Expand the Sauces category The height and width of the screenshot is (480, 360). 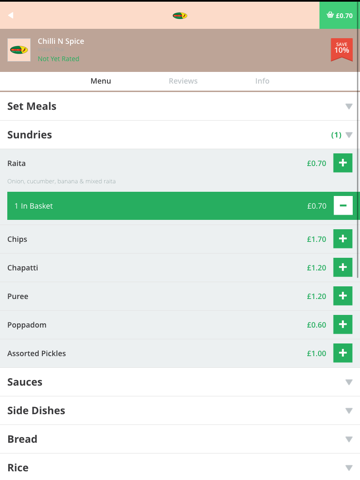(x=180, y=382)
